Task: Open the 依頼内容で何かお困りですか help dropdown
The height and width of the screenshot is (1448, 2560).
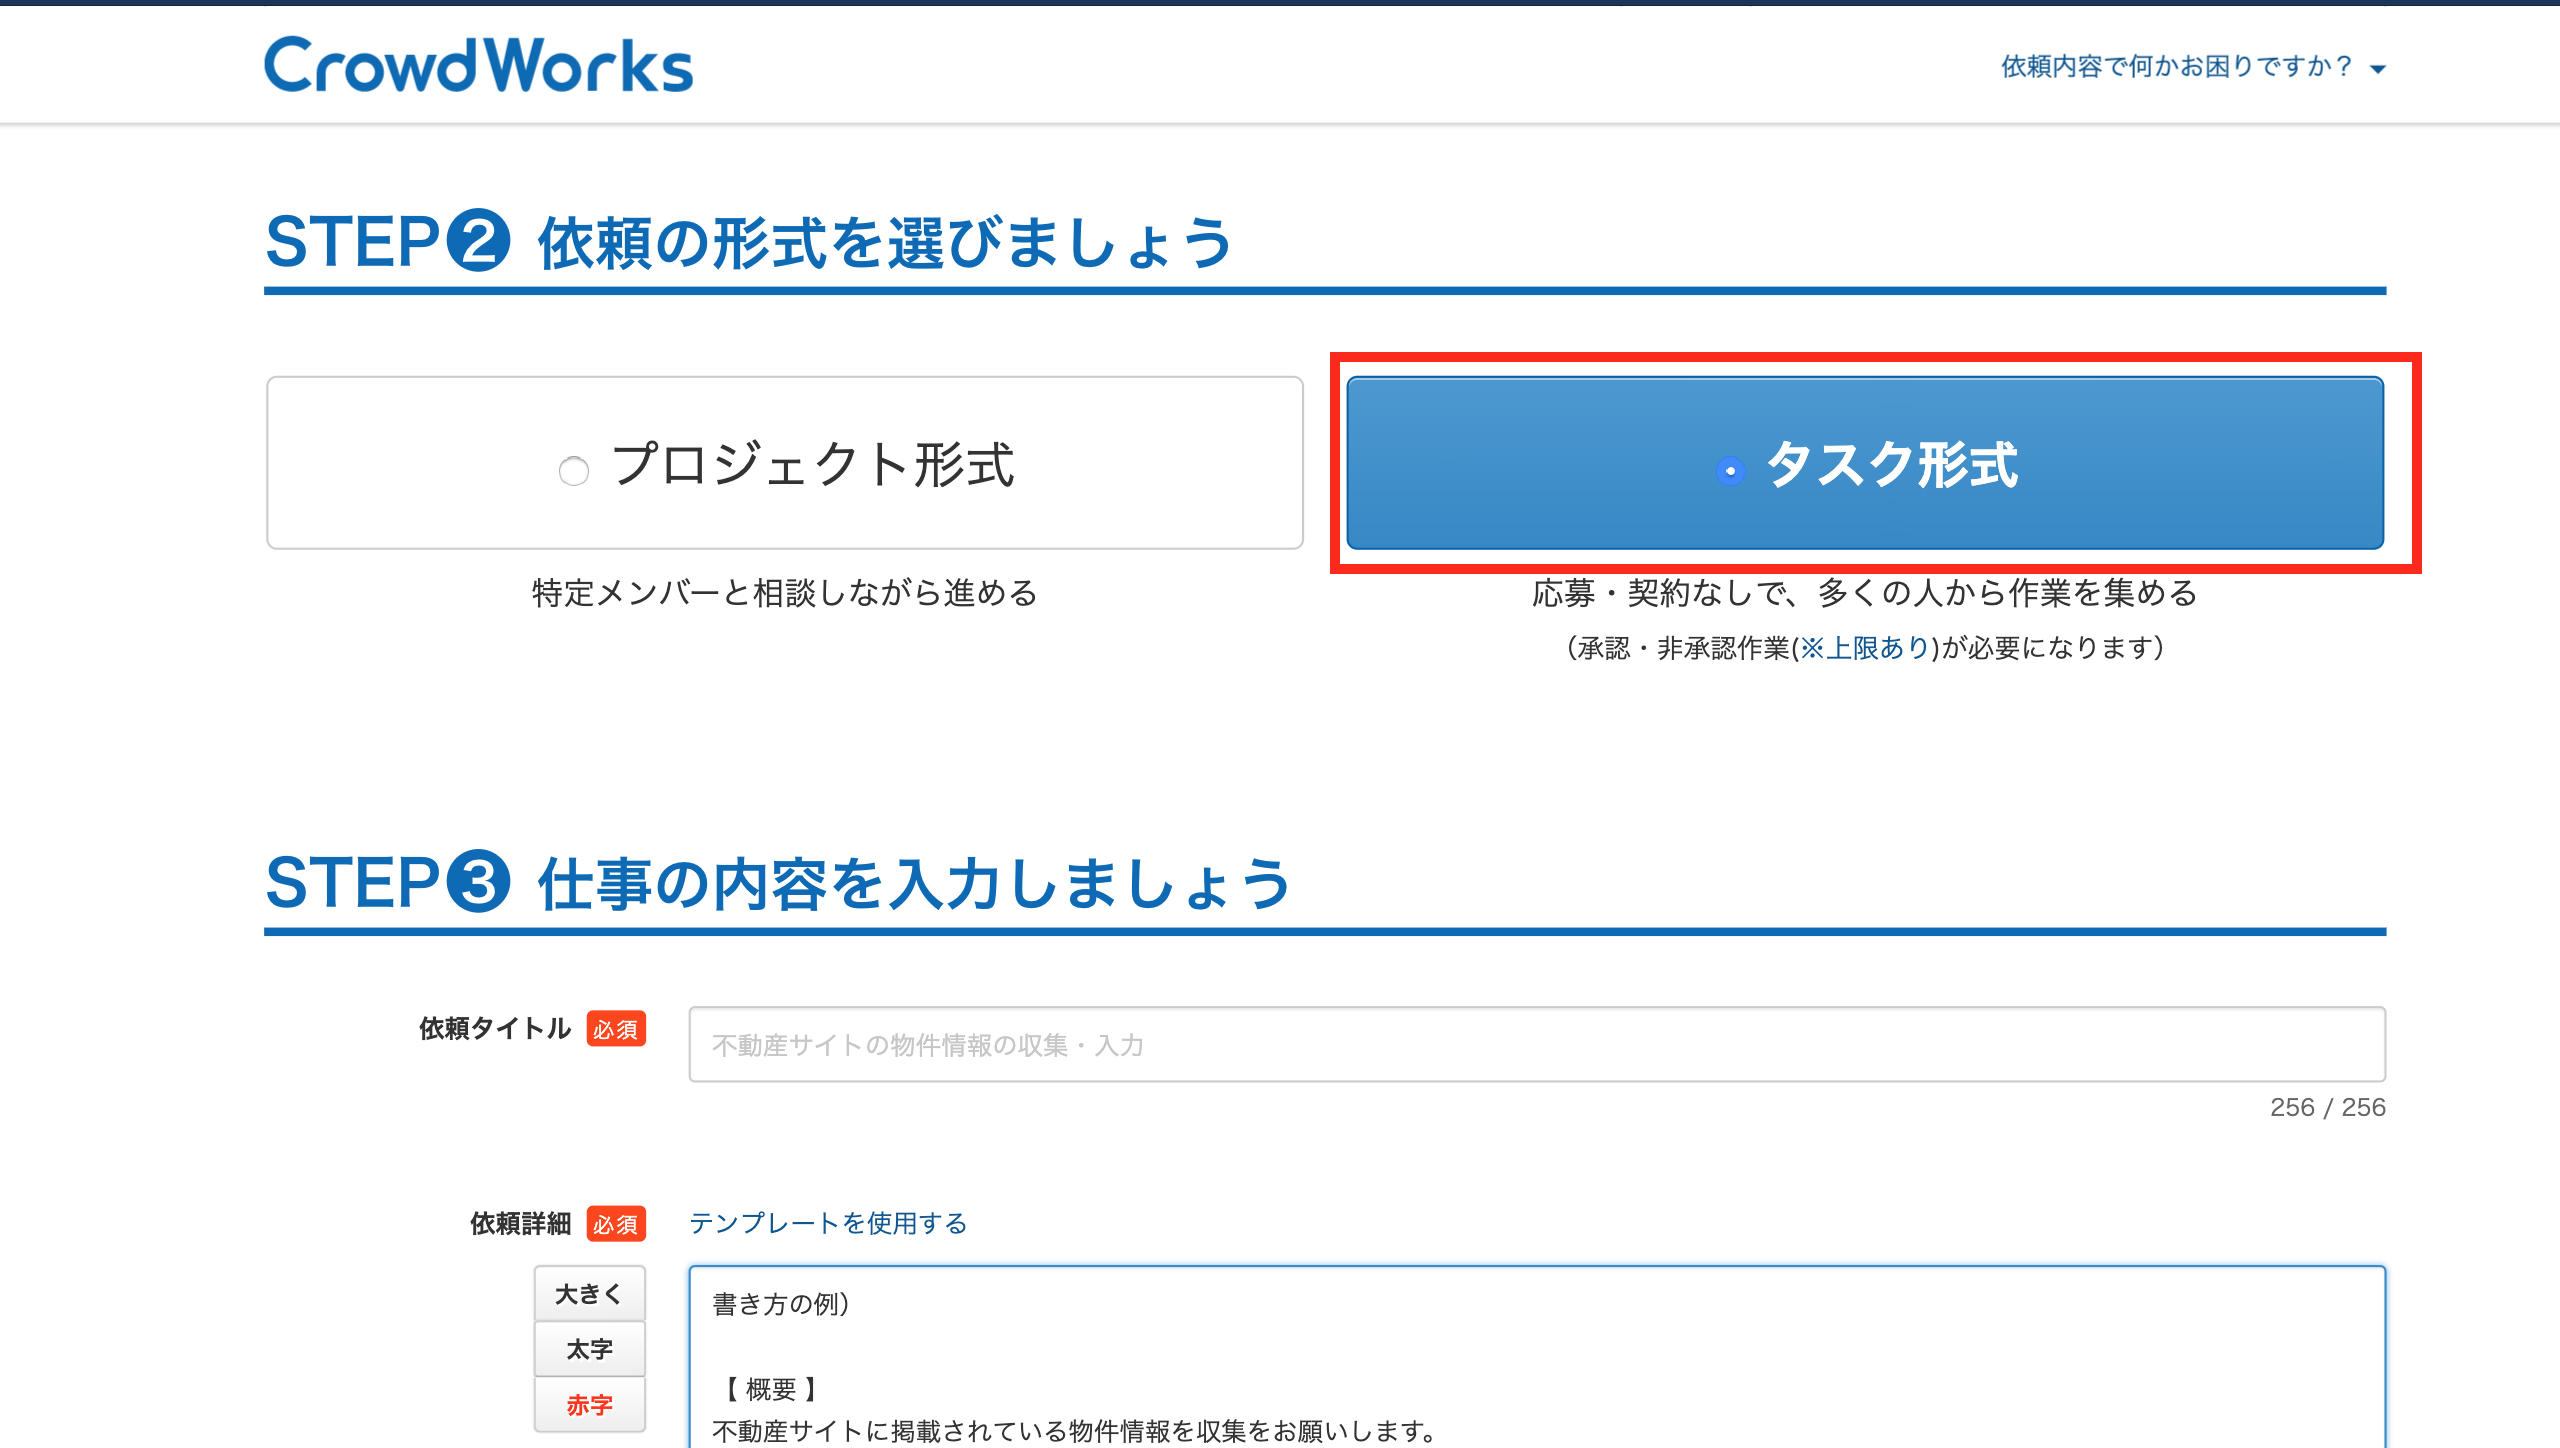Action: pyautogui.click(x=2176, y=67)
